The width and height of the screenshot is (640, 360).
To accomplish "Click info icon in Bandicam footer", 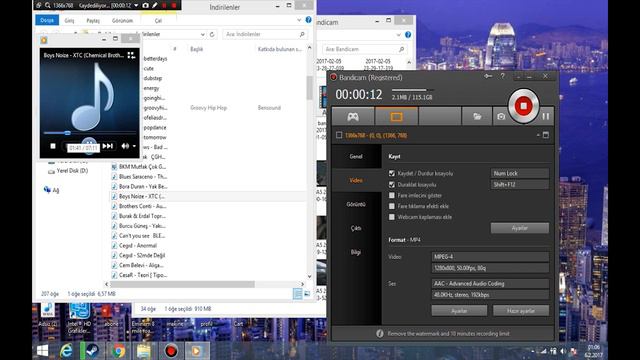I will [x=380, y=333].
